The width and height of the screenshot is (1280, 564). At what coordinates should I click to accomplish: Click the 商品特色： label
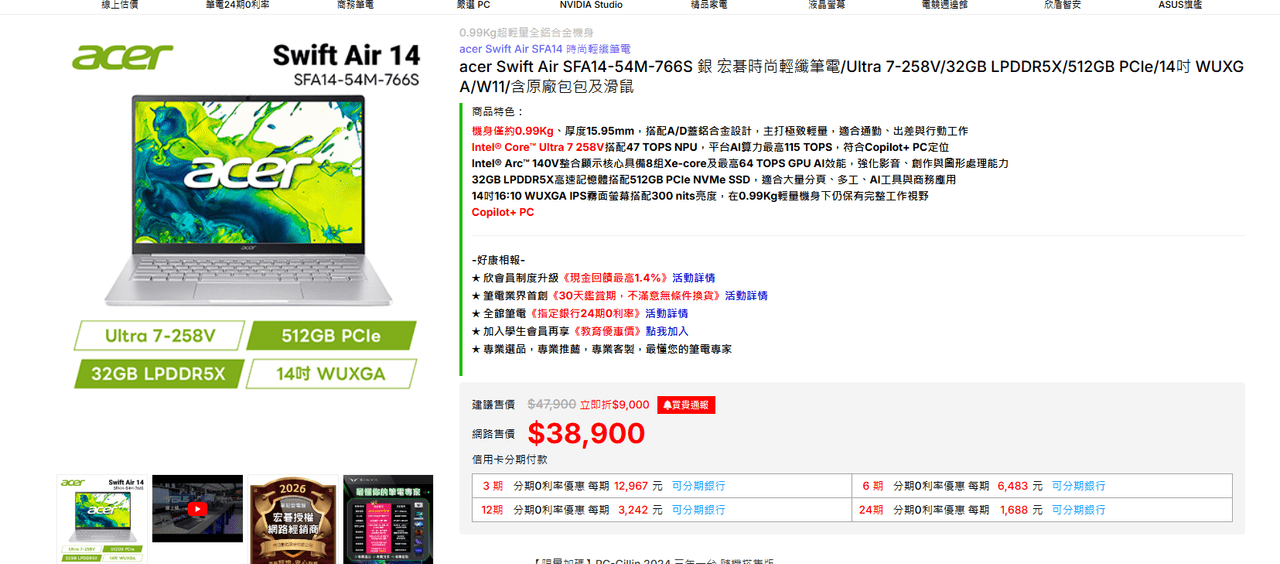[x=498, y=111]
